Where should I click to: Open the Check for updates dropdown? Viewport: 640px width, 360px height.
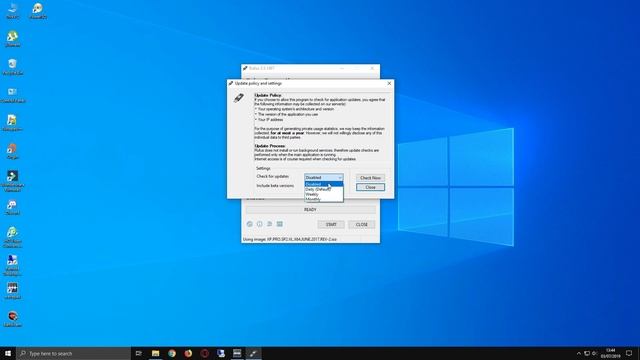tap(324, 178)
